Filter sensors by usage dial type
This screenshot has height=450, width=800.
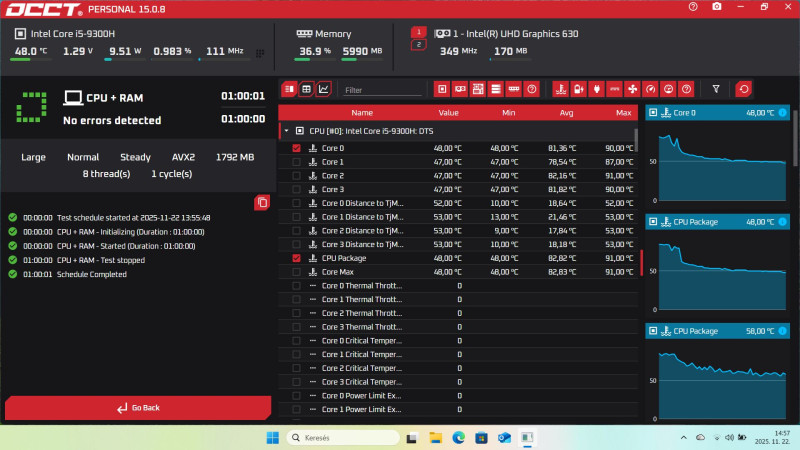click(x=668, y=89)
